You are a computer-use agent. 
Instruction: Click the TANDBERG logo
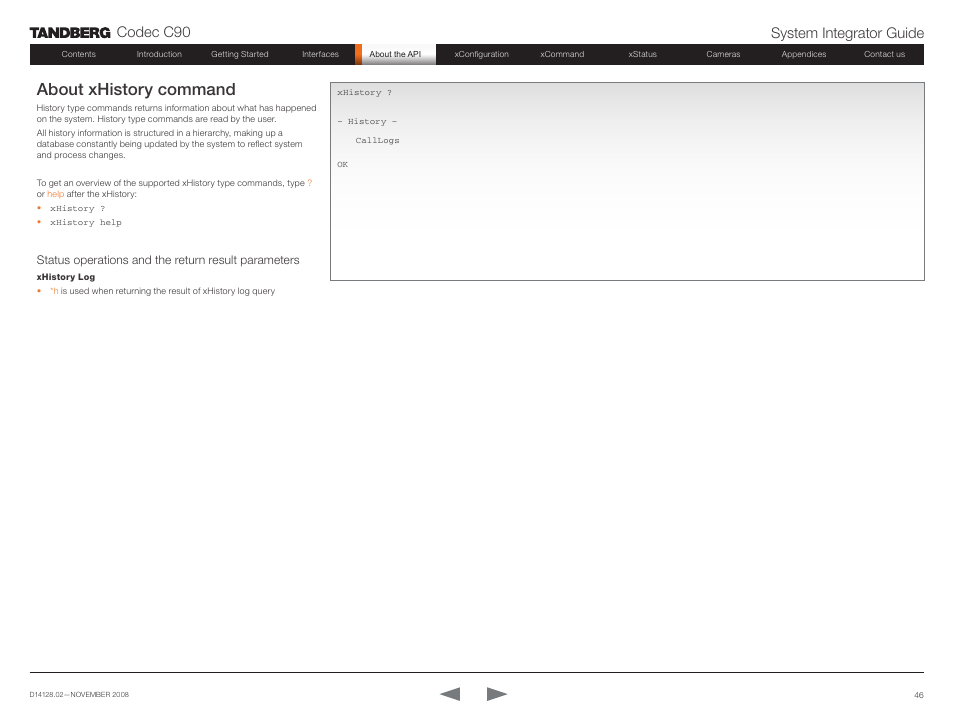70,34
